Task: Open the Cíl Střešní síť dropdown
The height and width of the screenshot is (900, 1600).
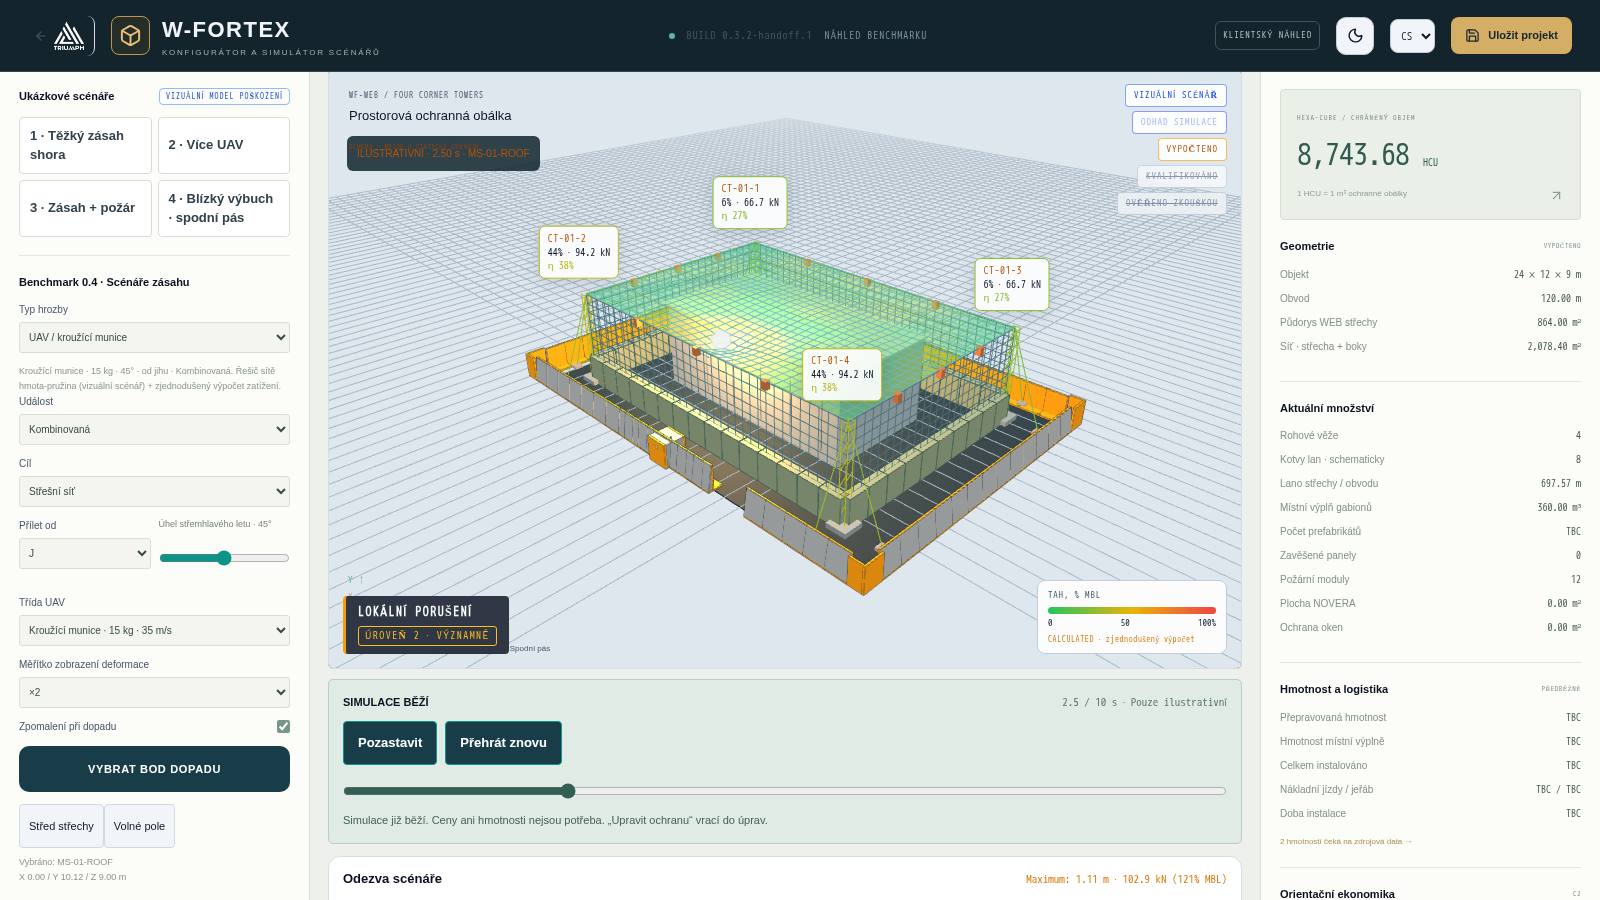Action: (x=154, y=491)
